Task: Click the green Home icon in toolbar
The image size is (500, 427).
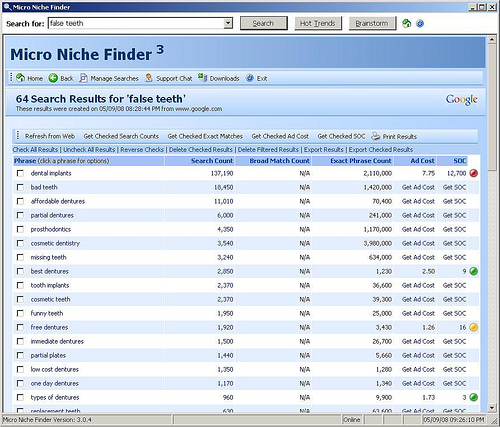Action: 21,78
